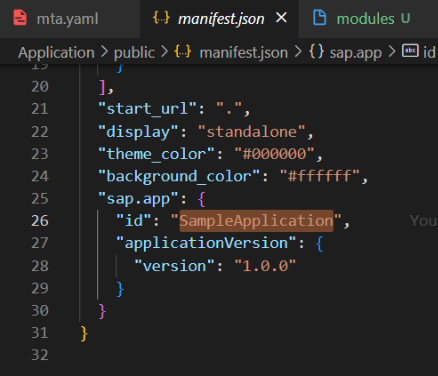Image resolution: width=438 pixels, height=376 pixels.
Task: Open the id breadcrumb symbol
Action: [429, 53]
